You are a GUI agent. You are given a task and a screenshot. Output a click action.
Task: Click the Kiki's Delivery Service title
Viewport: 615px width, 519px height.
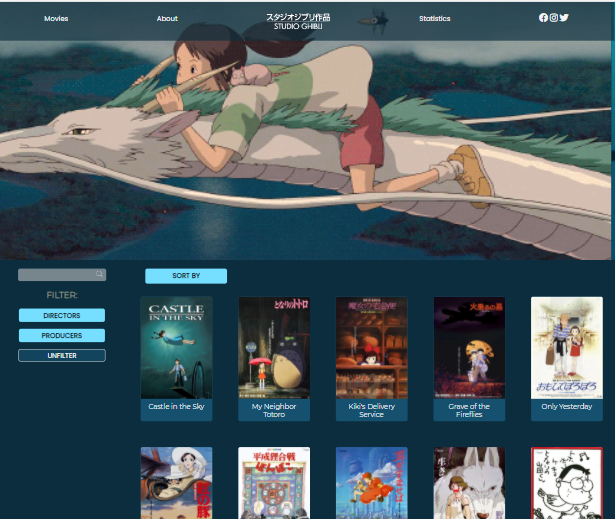point(372,410)
